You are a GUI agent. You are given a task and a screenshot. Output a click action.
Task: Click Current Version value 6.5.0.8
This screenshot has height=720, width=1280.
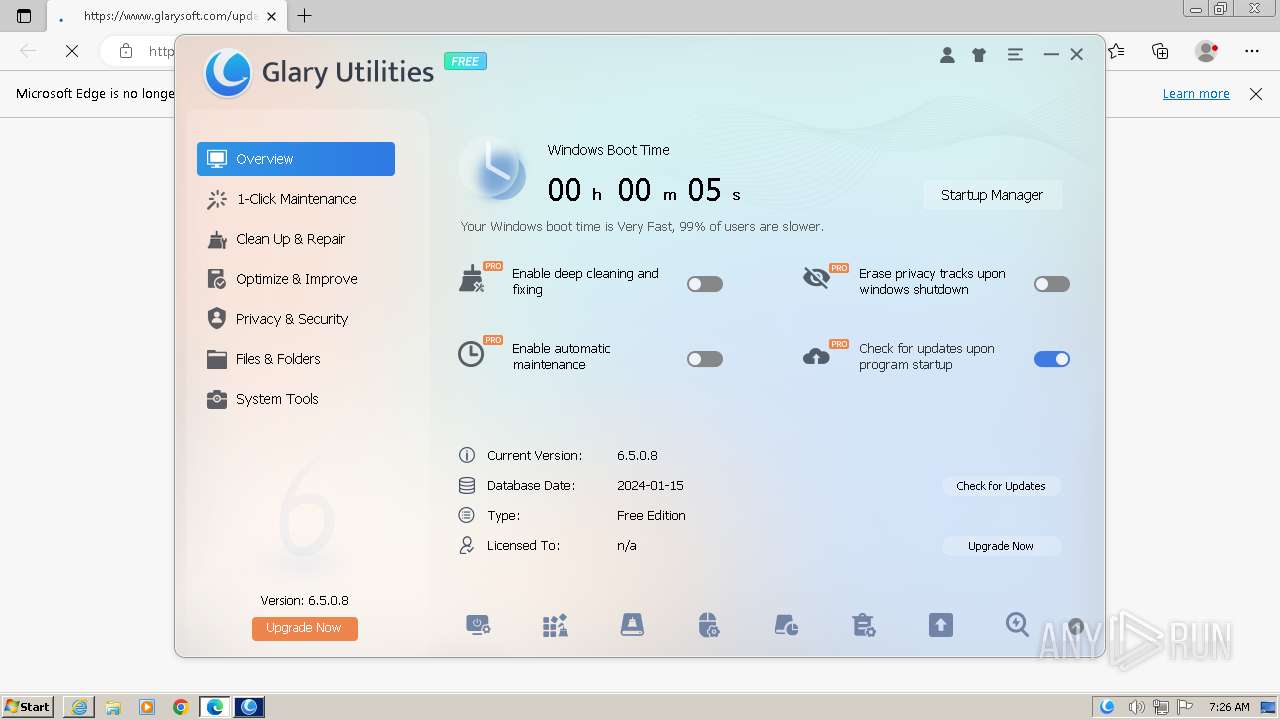pyautogui.click(x=637, y=456)
